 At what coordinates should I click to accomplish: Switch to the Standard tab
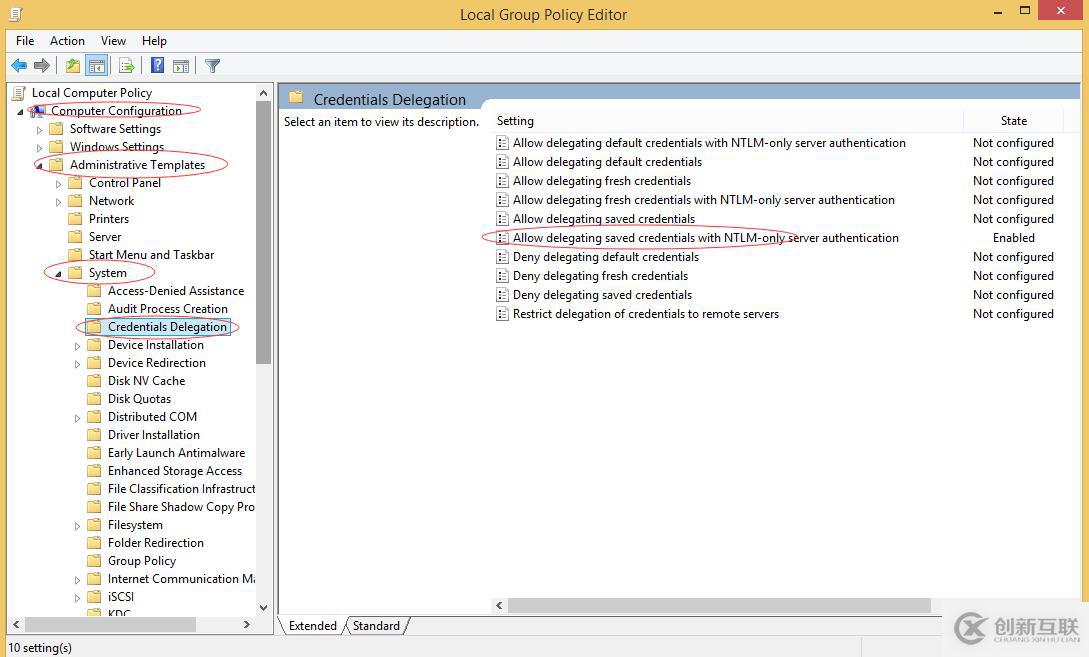[x=376, y=626]
